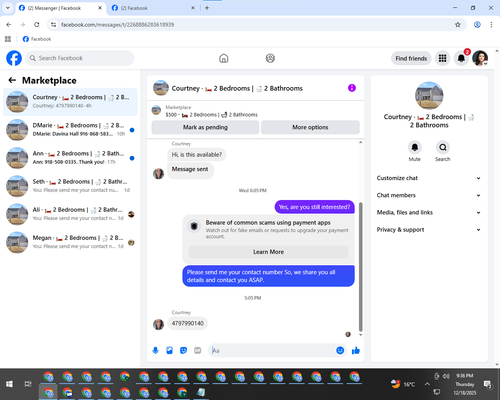Choose a sticker icon in the composer
This screenshot has width=500, height=400.
[183, 350]
